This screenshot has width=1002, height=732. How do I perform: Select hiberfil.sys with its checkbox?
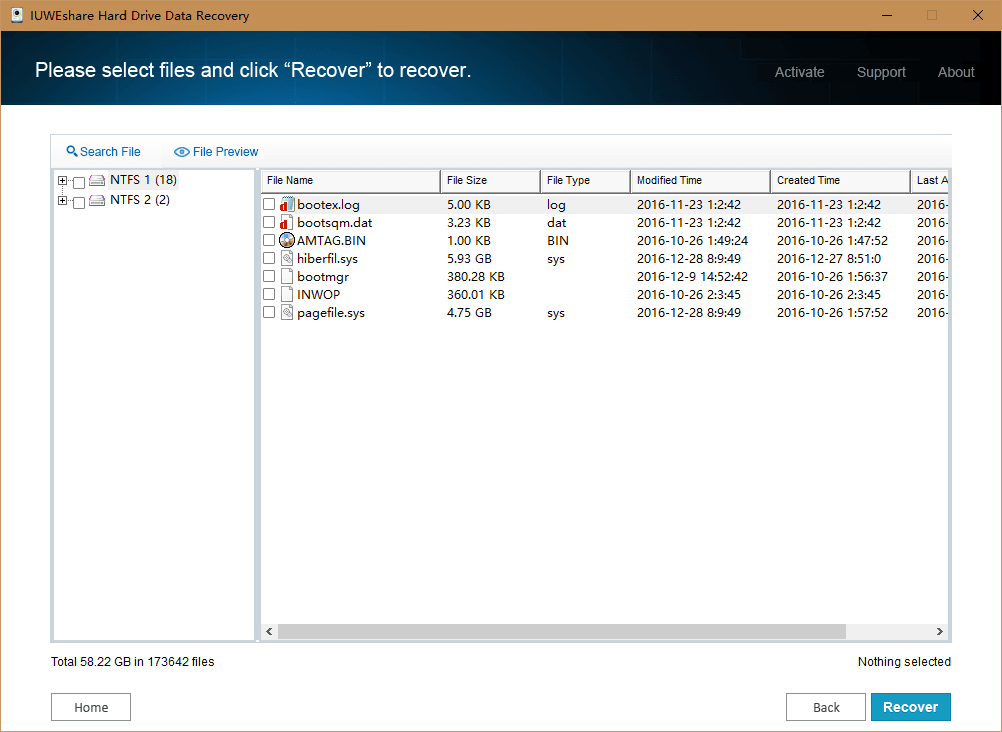click(269, 258)
